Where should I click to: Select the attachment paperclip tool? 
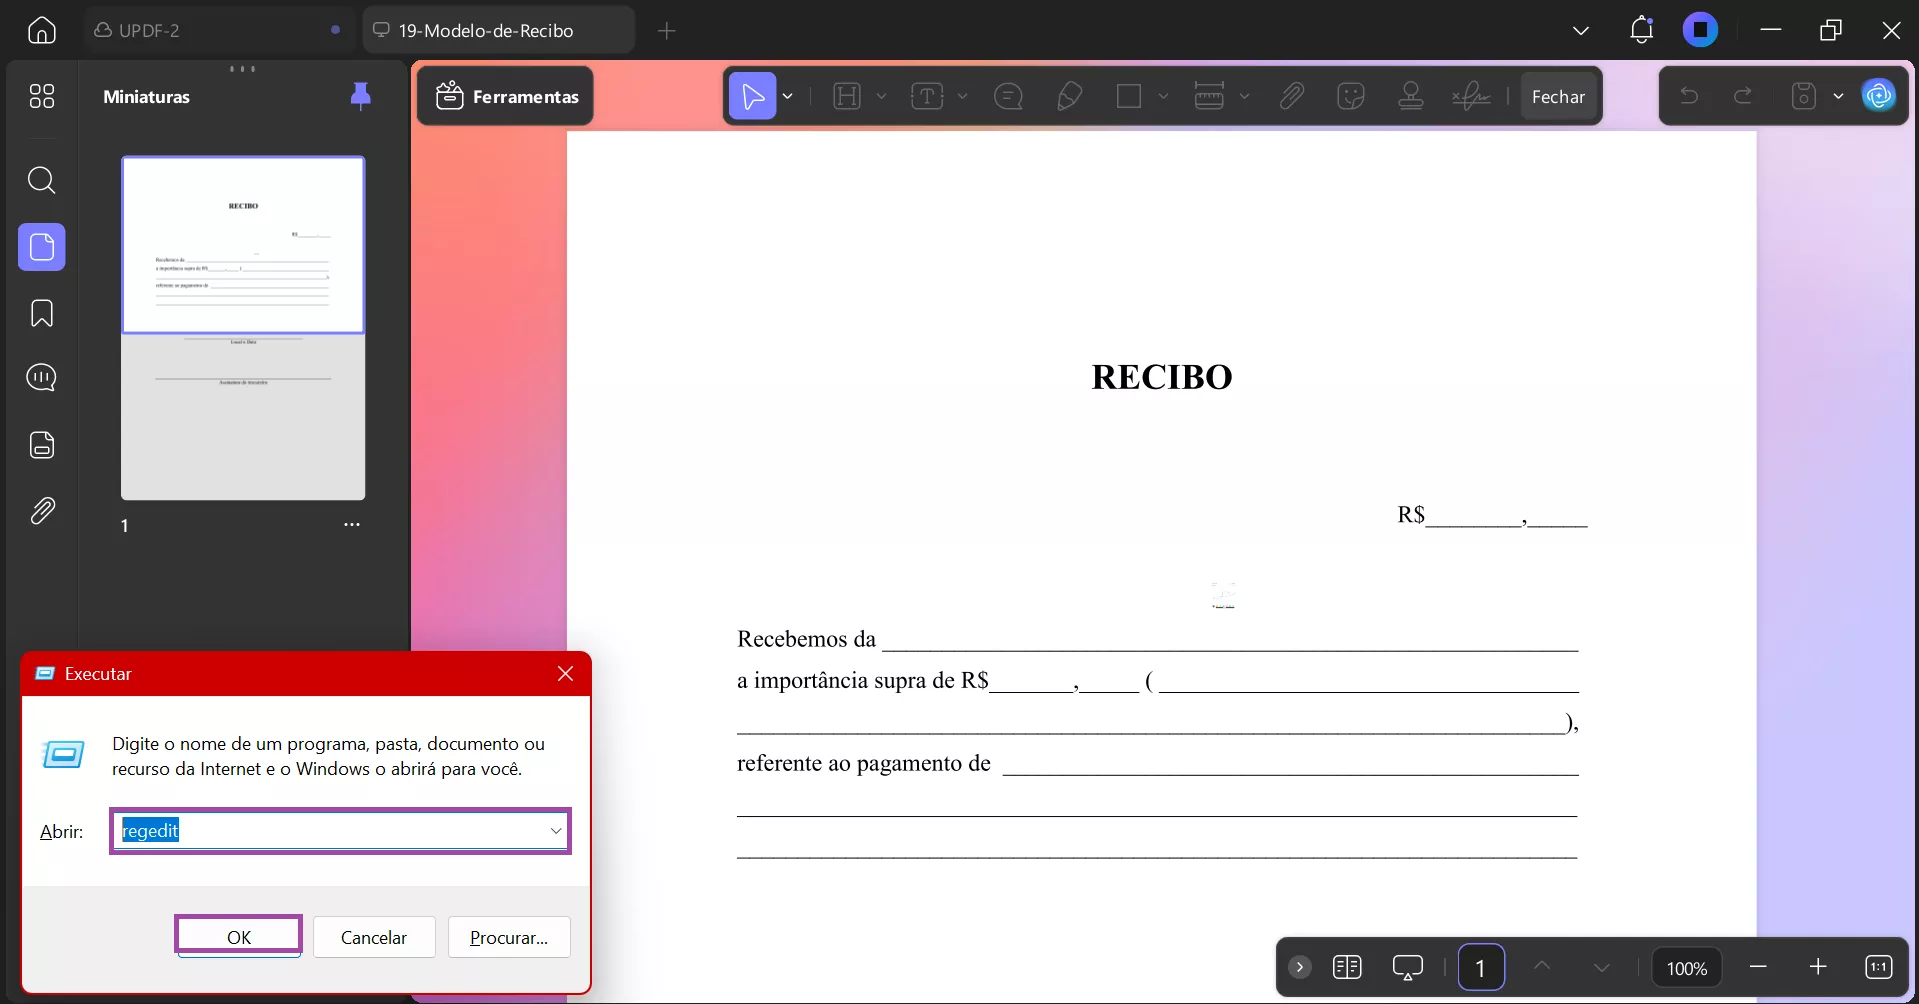tap(1291, 95)
